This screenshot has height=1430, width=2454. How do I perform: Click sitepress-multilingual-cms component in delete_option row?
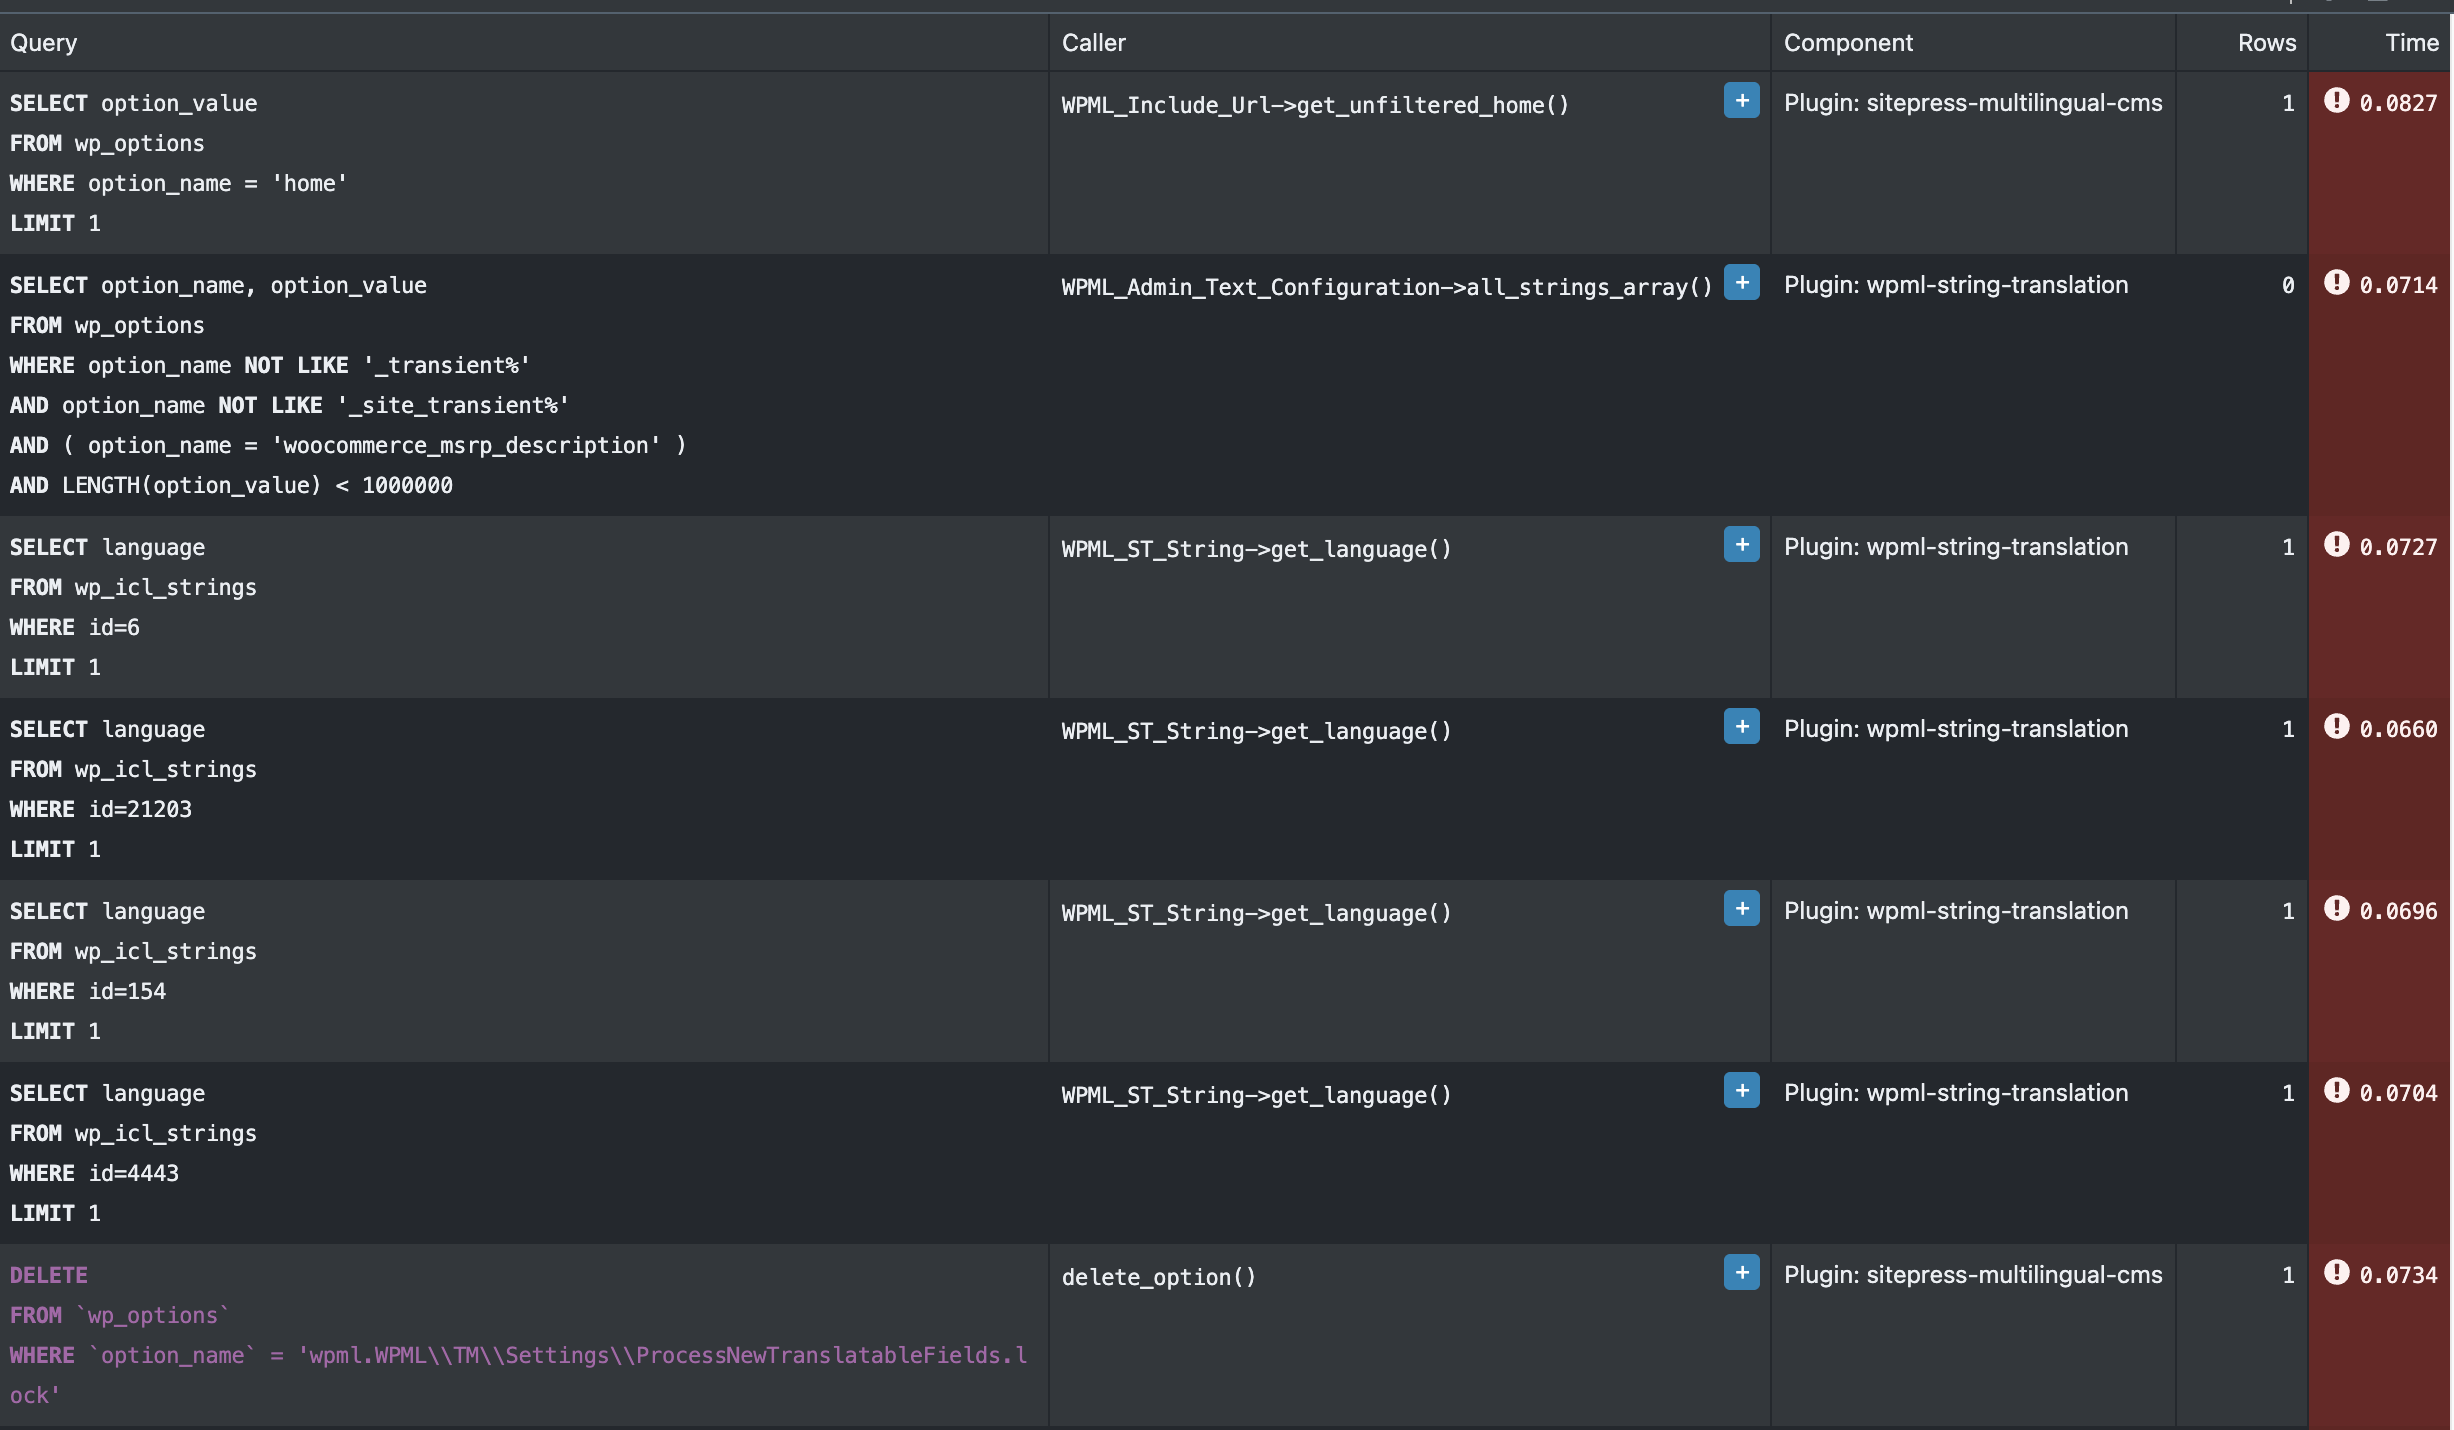point(1973,1275)
